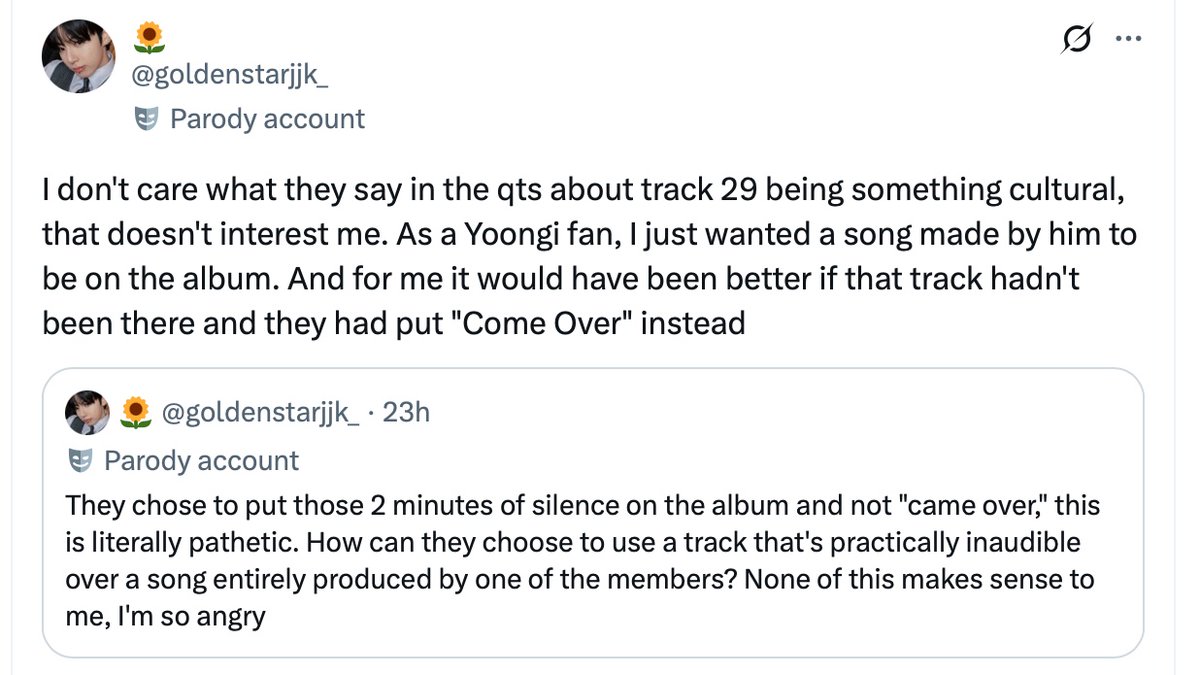
Task: Click the main post text about track 29
Action: click(x=592, y=257)
